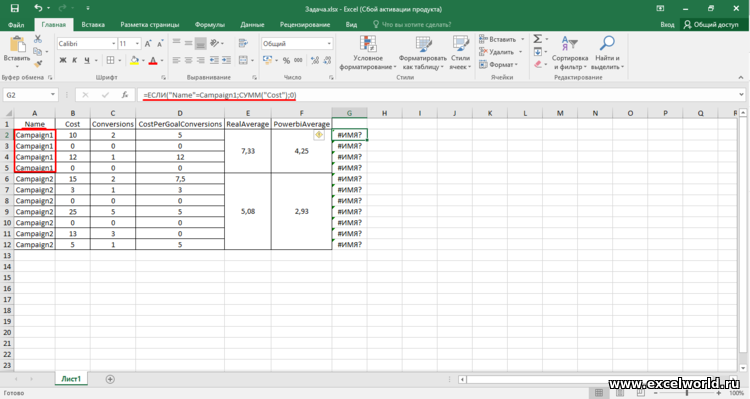The height and width of the screenshot is (399, 750).
Task: Switch to the Рецензирование tab
Action: [x=305, y=24]
